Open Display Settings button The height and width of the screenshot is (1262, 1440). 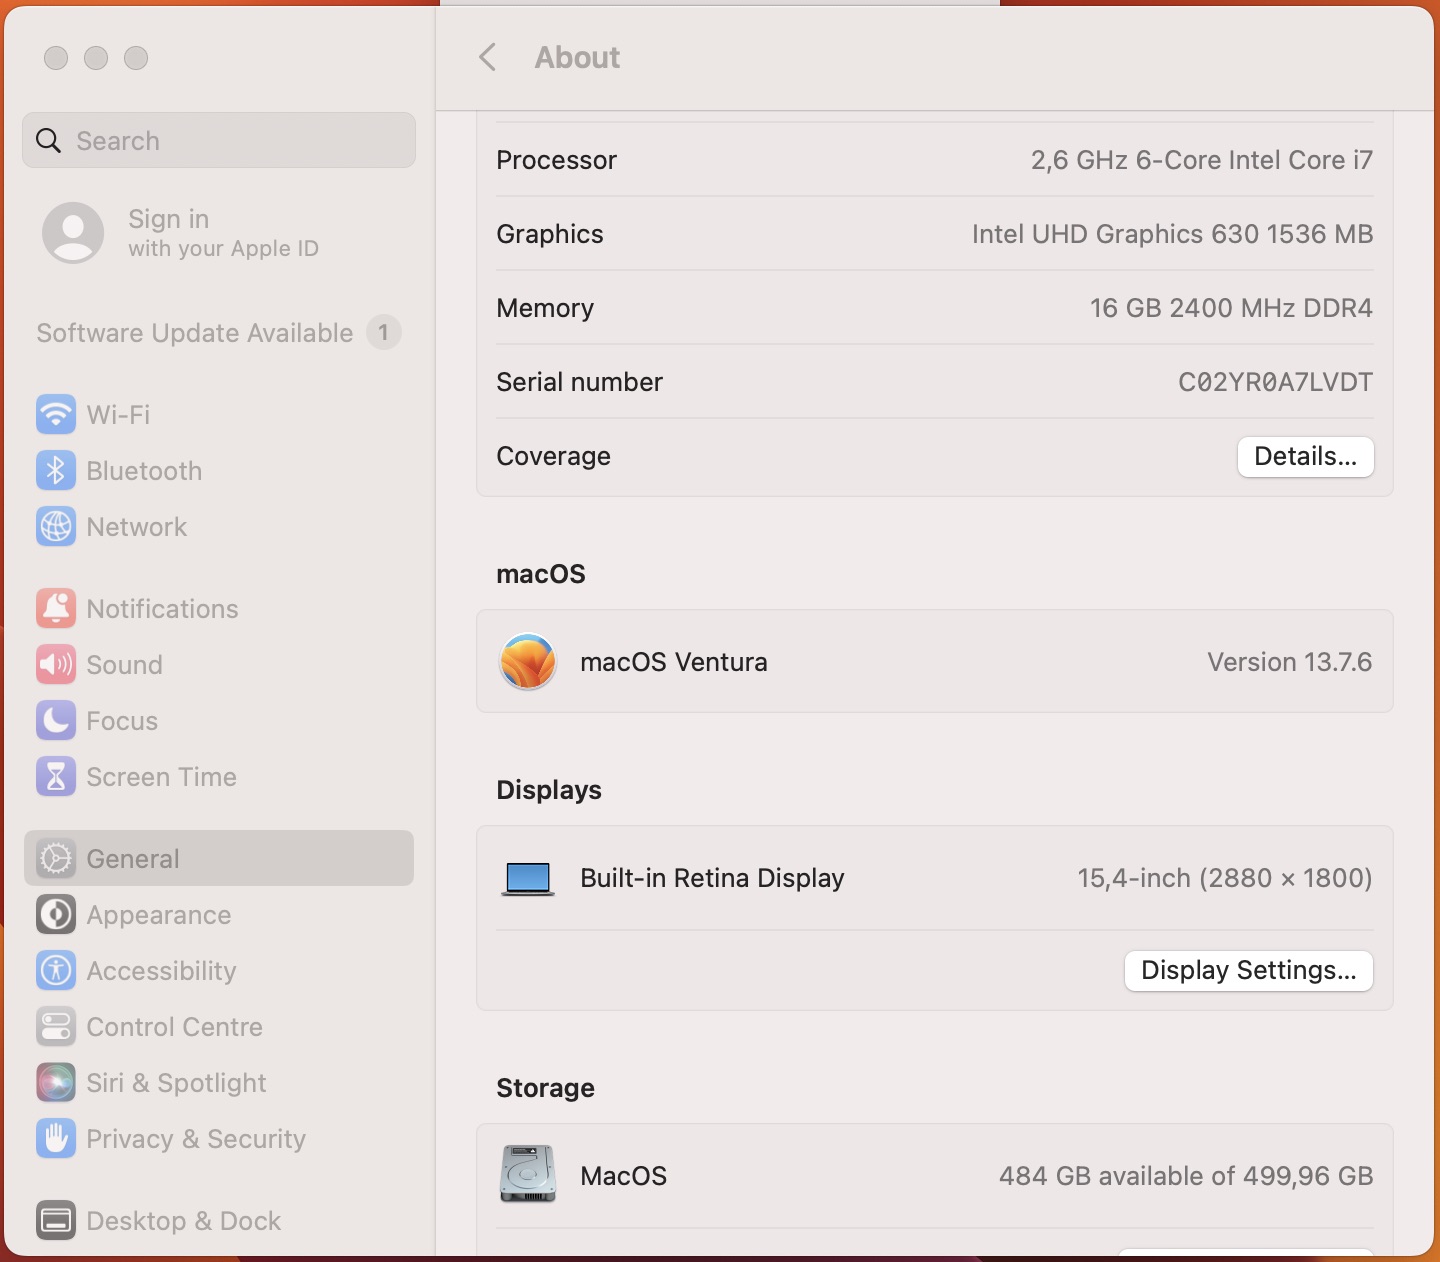click(x=1248, y=971)
